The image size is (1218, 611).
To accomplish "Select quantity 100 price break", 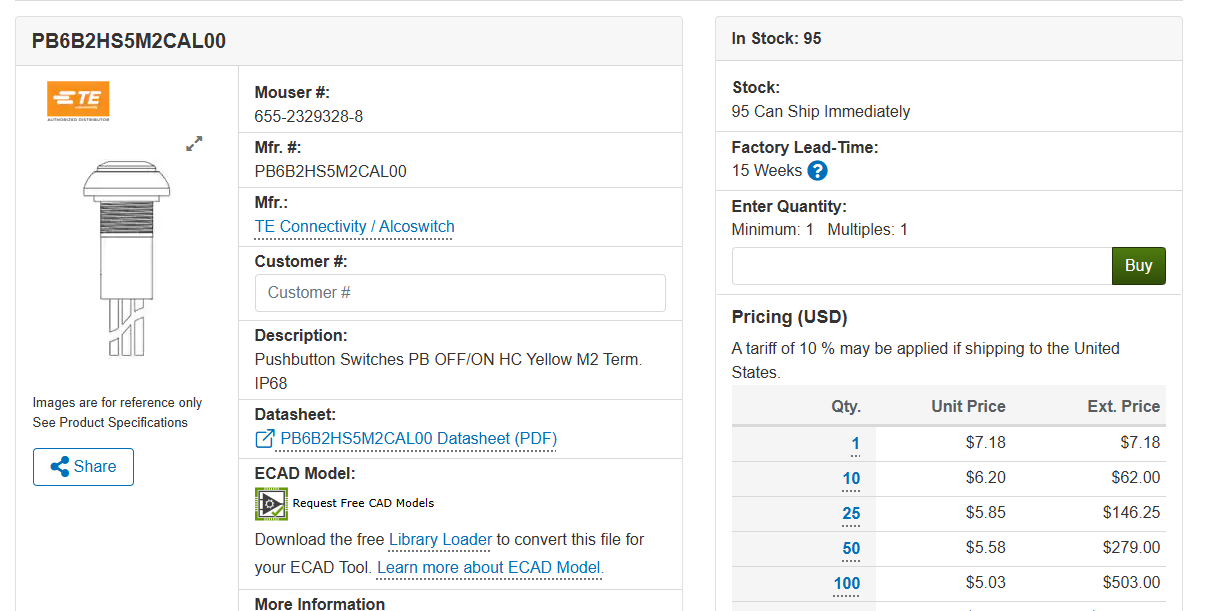I will tap(847, 584).
